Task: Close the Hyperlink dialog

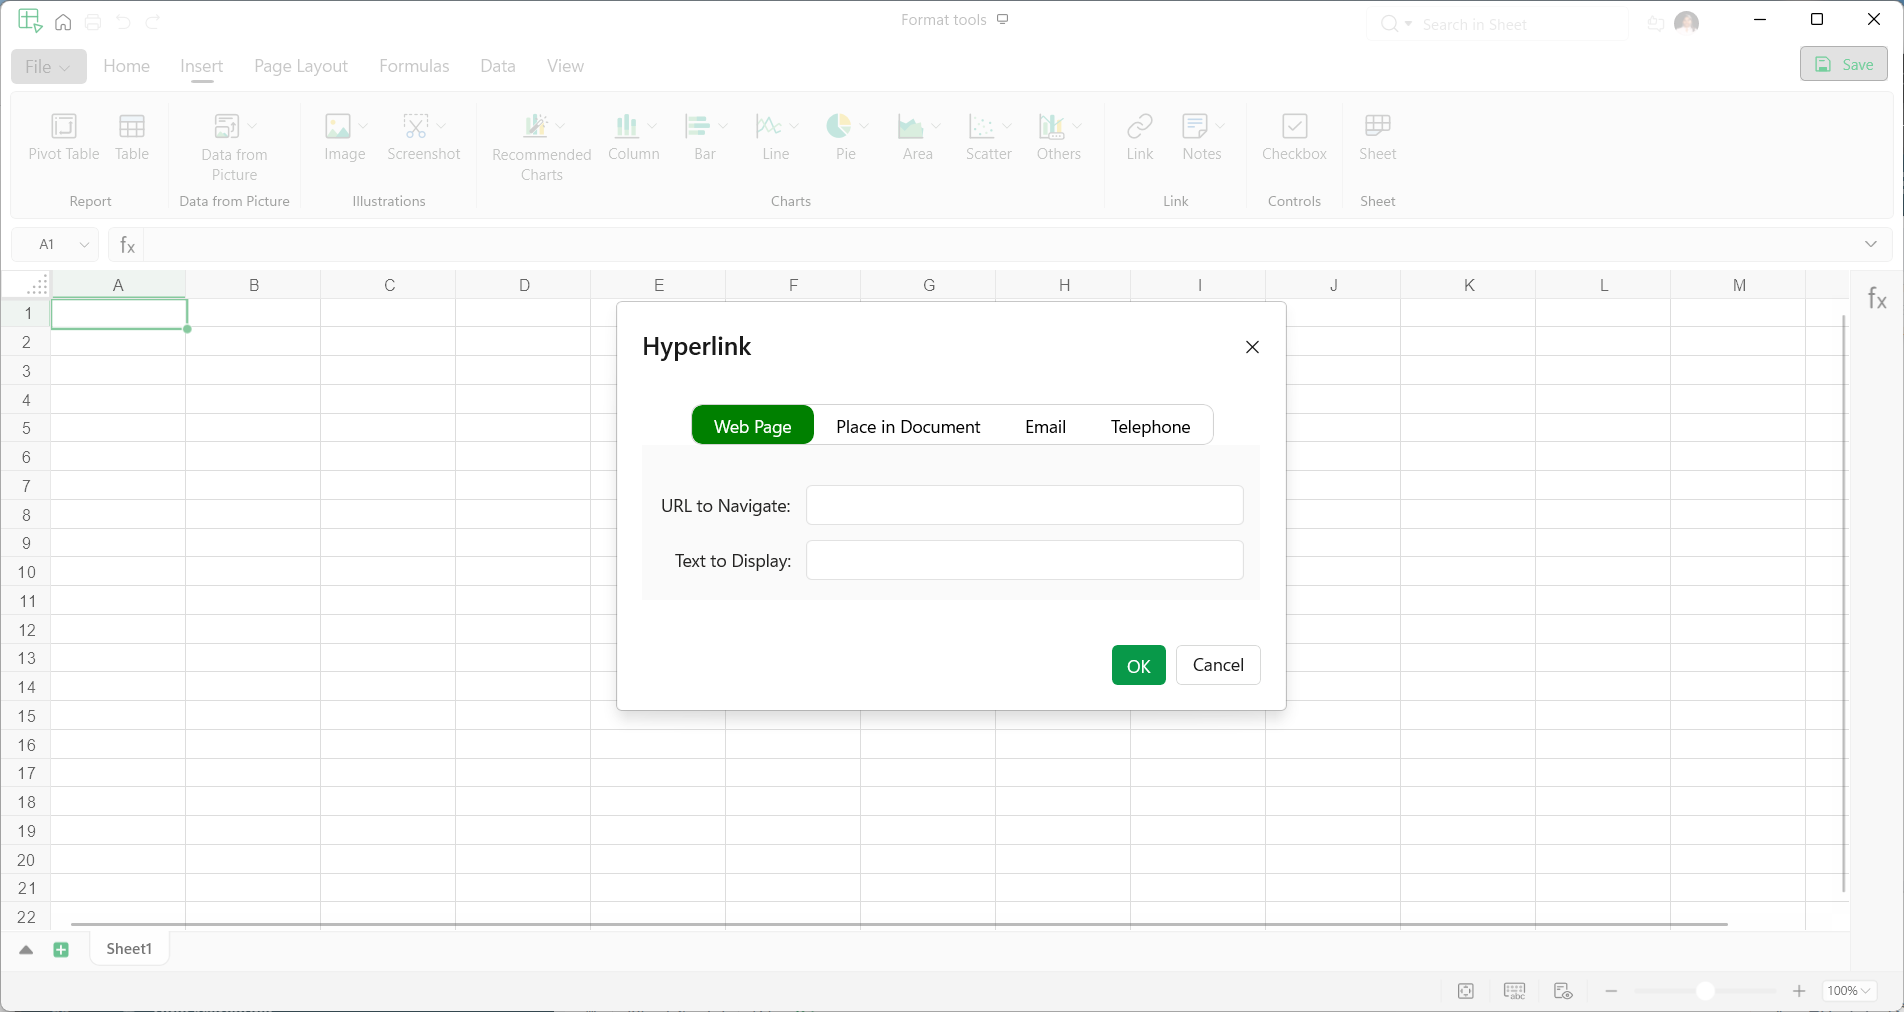Action: coord(1252,347)
